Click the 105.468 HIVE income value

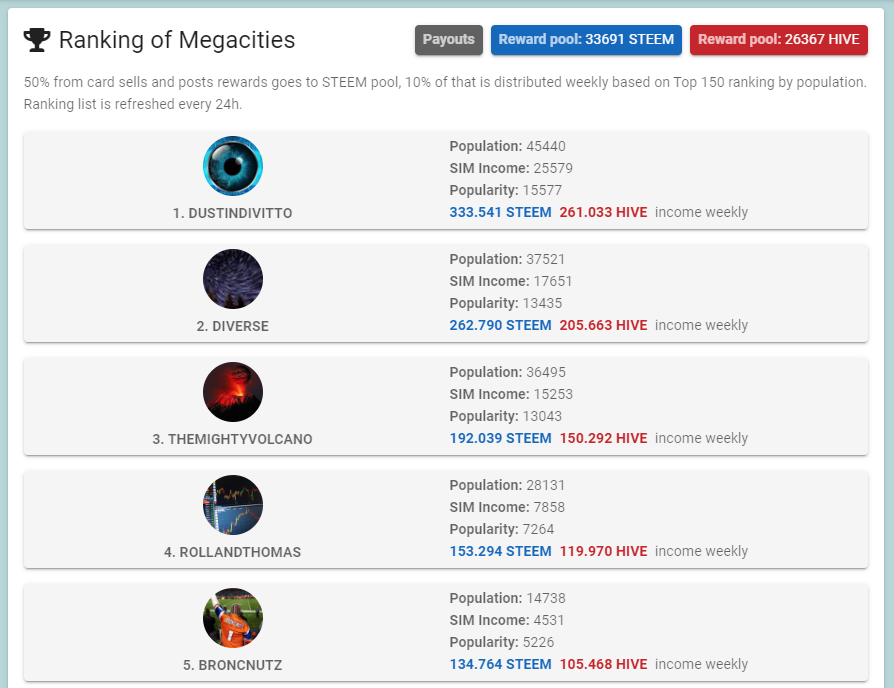(x=603, y=664)
